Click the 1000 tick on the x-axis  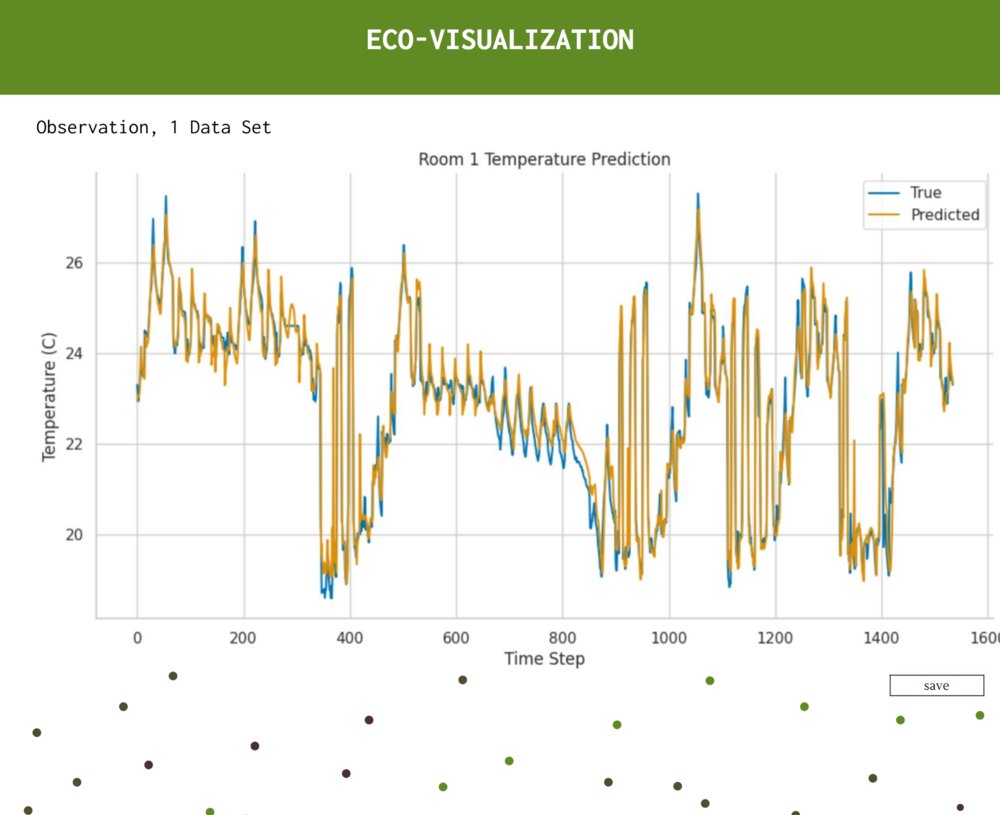pyautogui.click(x=669, y=638)
